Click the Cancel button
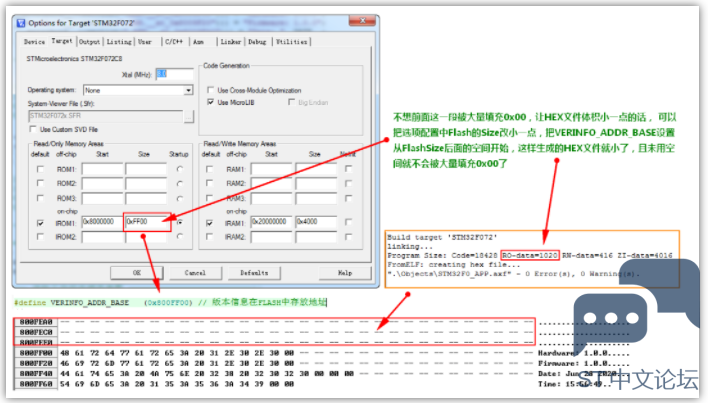 195,273
